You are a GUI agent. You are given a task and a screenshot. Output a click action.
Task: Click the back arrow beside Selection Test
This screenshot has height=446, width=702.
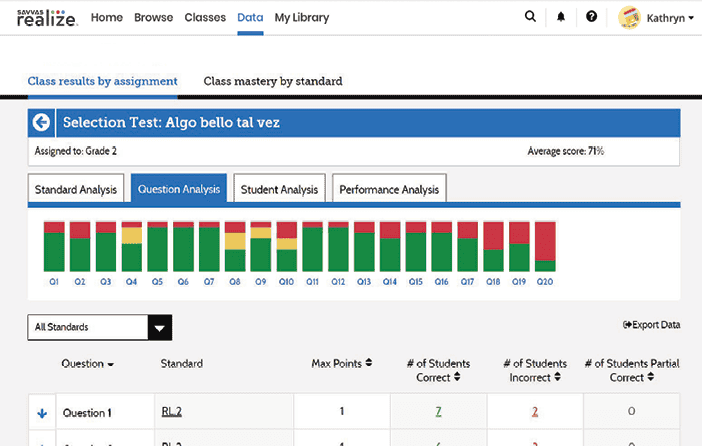(42, 123)
